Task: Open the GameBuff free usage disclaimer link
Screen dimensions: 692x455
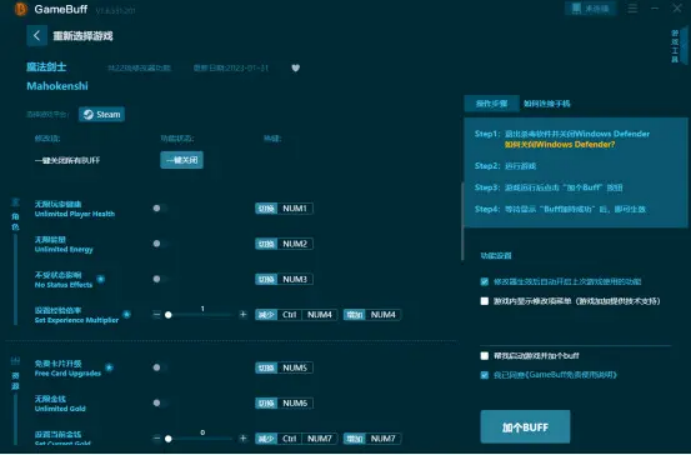Action: click(572, 375)
